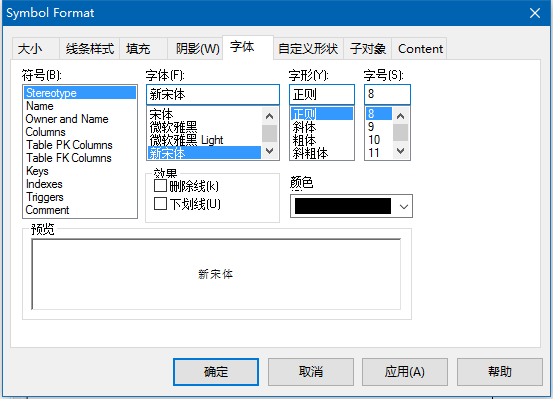Switch to the 线条样式 tab
The width and height of the screenshot is (553, 399).
90,49
